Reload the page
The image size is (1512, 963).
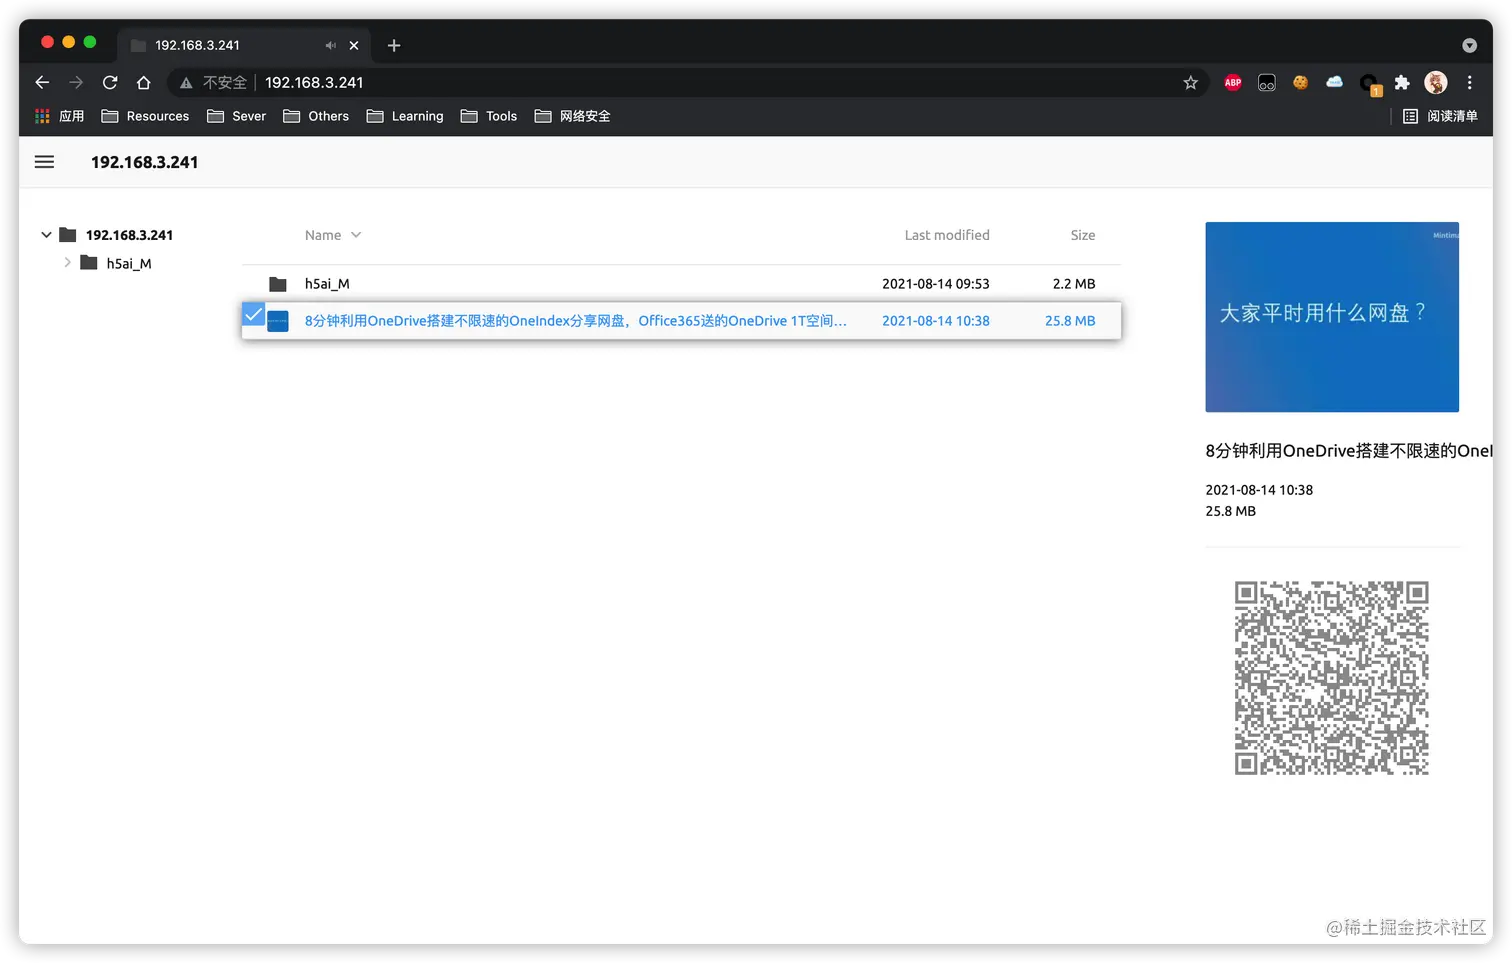tap(110, 82)
